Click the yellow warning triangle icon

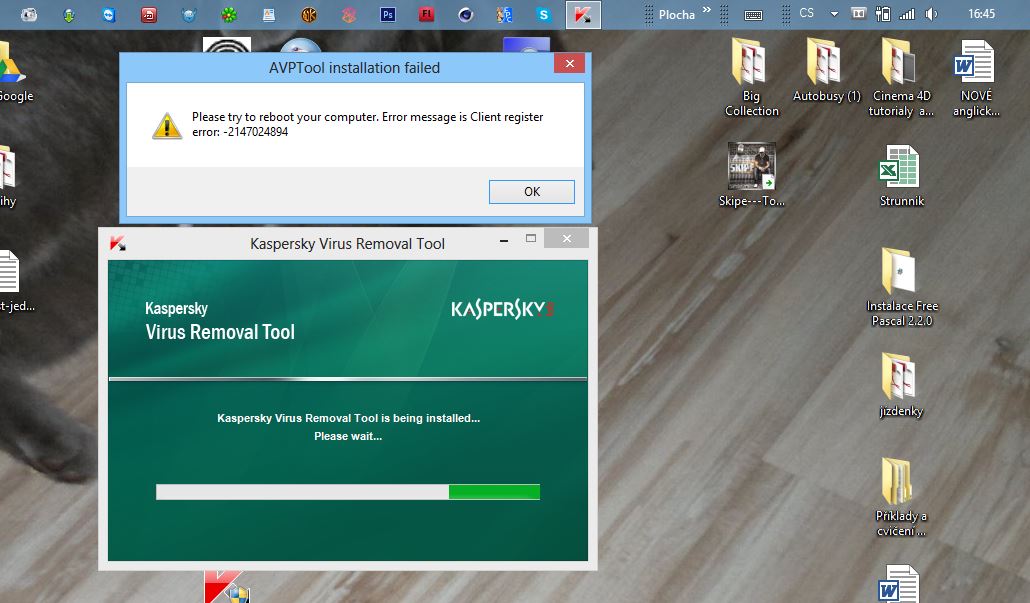tap(167, 125)
